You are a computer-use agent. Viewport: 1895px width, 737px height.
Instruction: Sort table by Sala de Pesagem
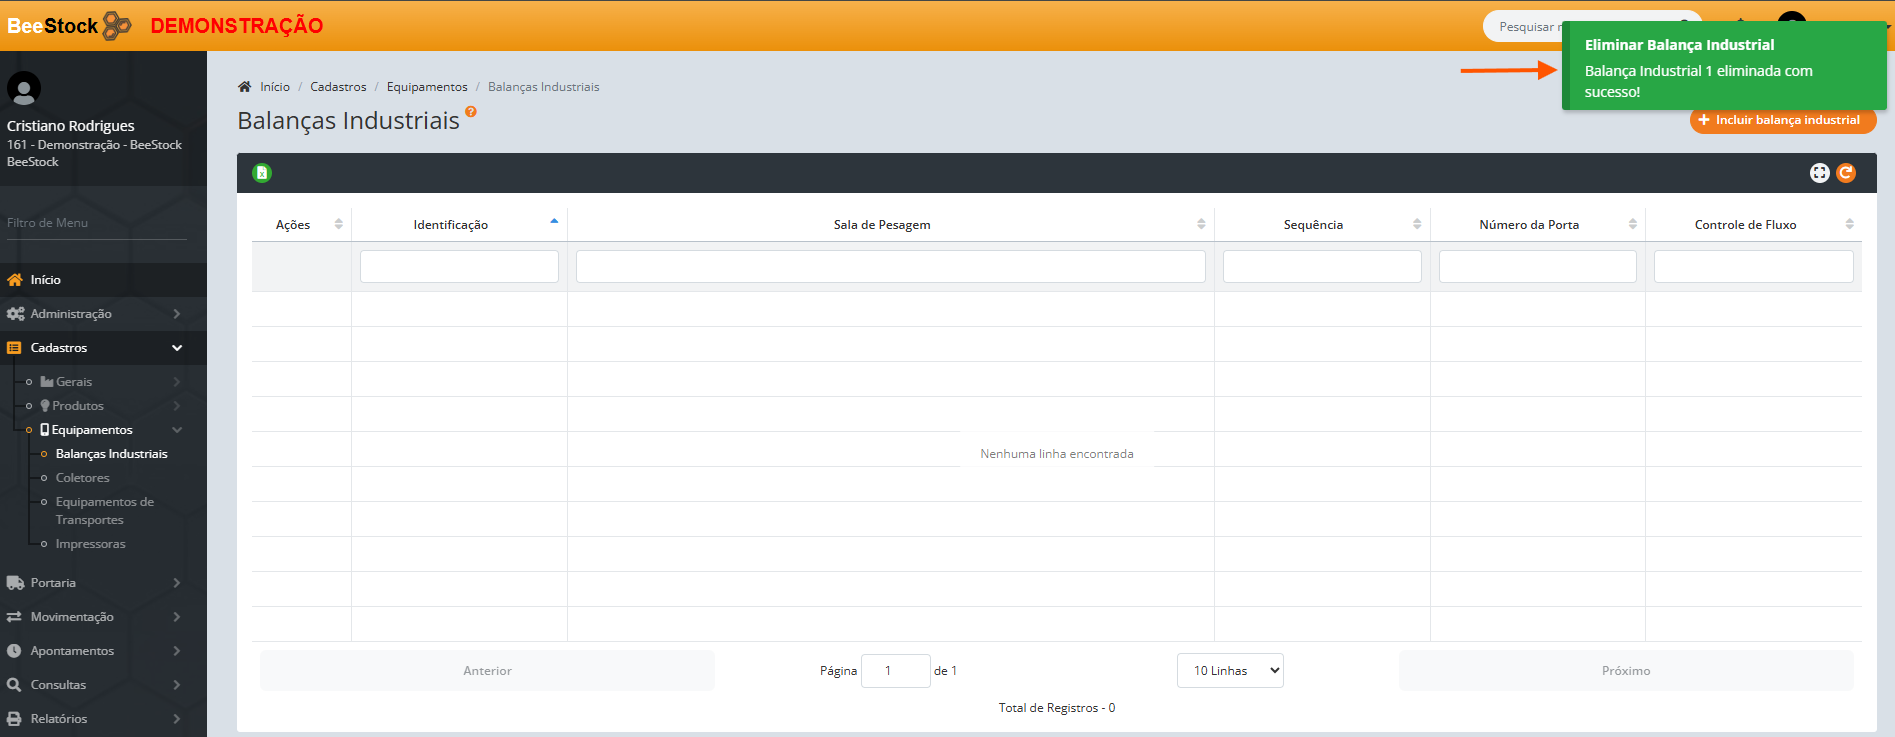(882, 225)
